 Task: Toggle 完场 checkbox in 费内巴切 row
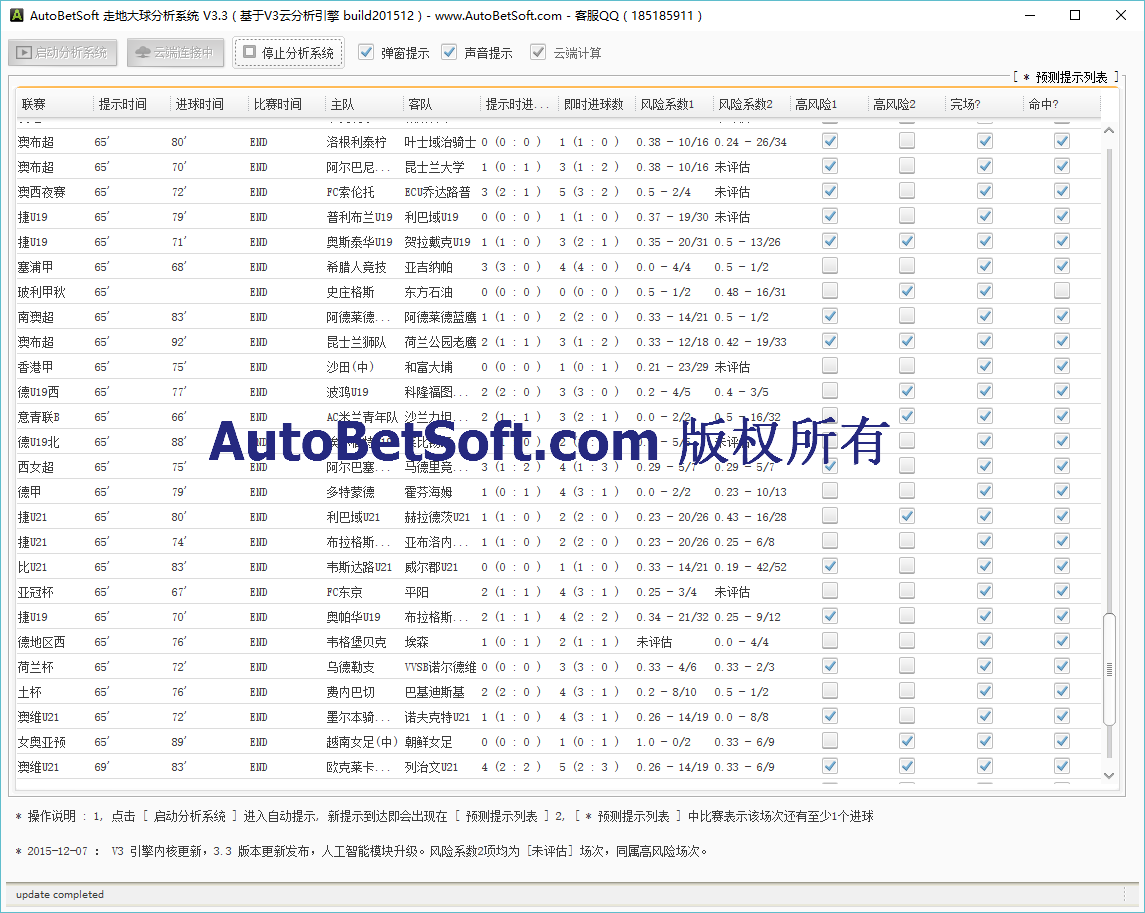[984, 691]
